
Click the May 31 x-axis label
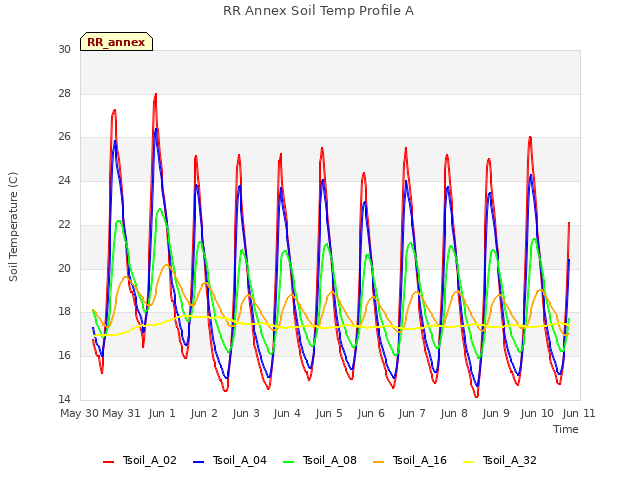[121, 413]
